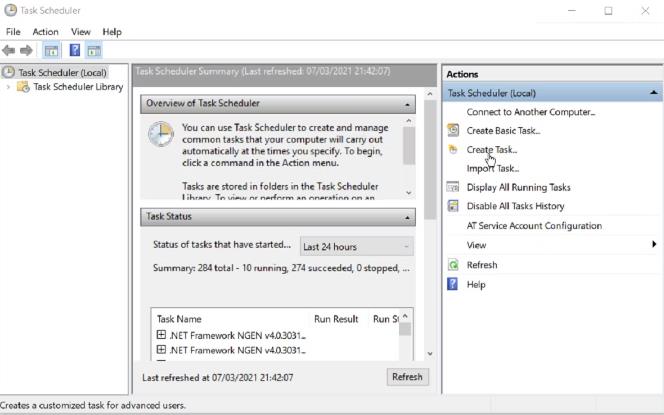Viewport: 664px width, 415px height.
Task: Click Import Task action
Action: 492,169
